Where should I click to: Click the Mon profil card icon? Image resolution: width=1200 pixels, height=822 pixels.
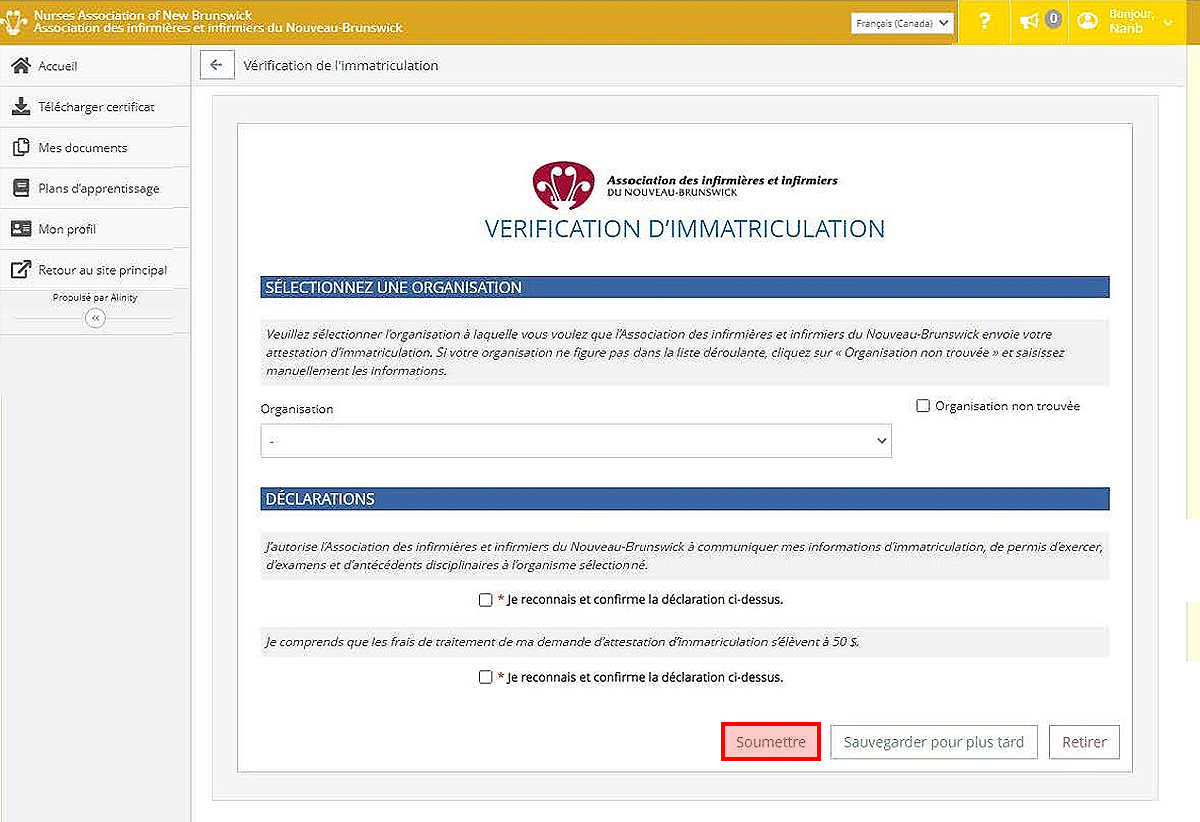click(x=20, y=229)
